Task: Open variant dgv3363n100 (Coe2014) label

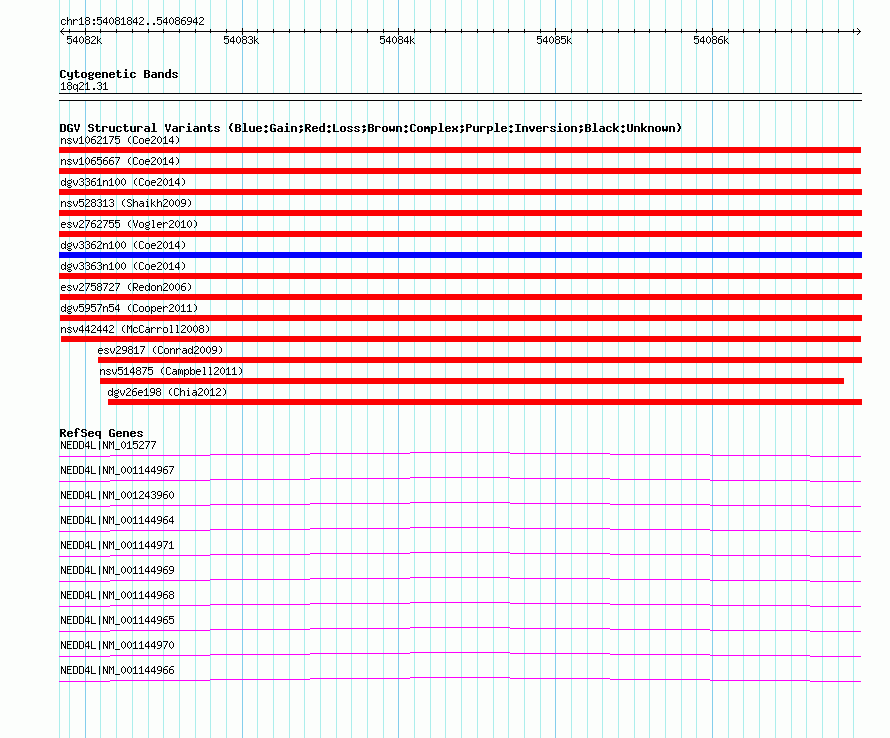Action: 123,266
